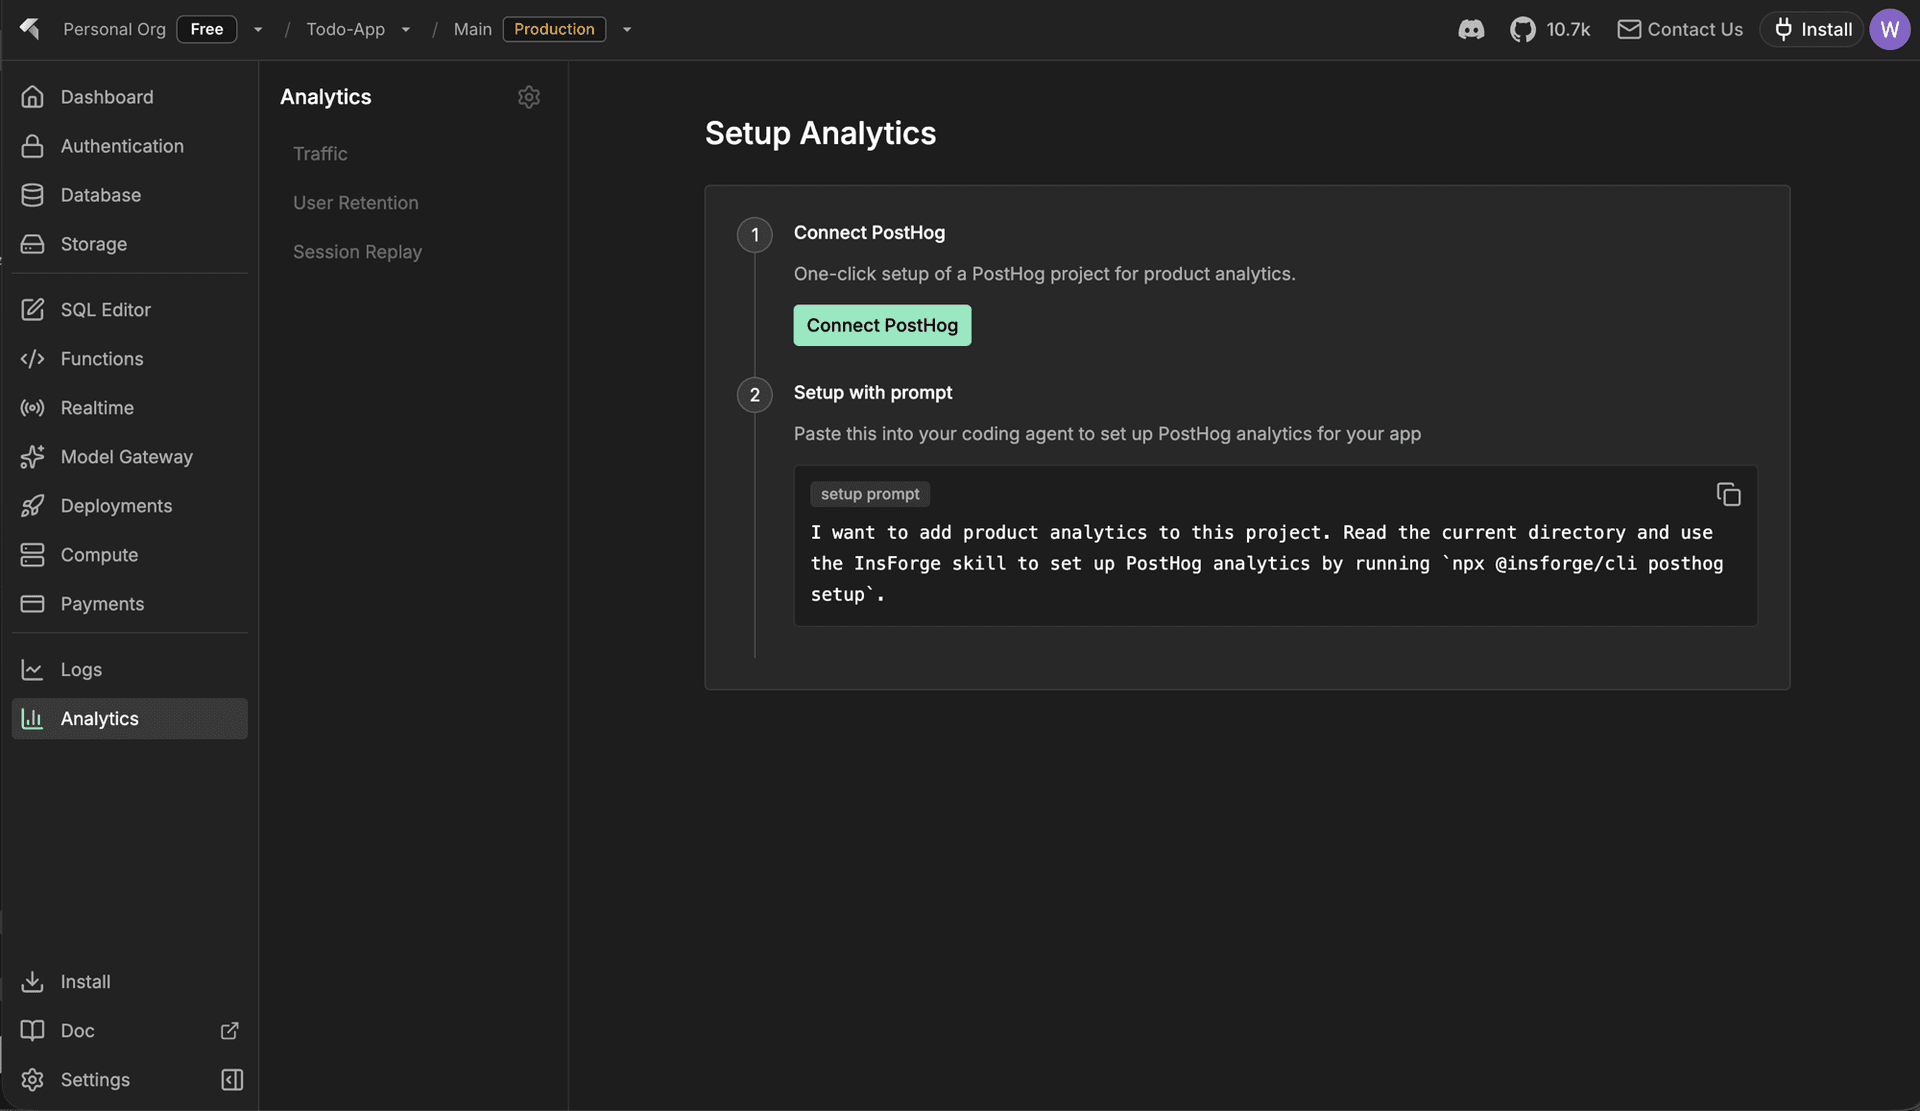Go to the Authentication menu item
The height and width of the screenshot is (1111, 1920).
(x=130, y=146)
